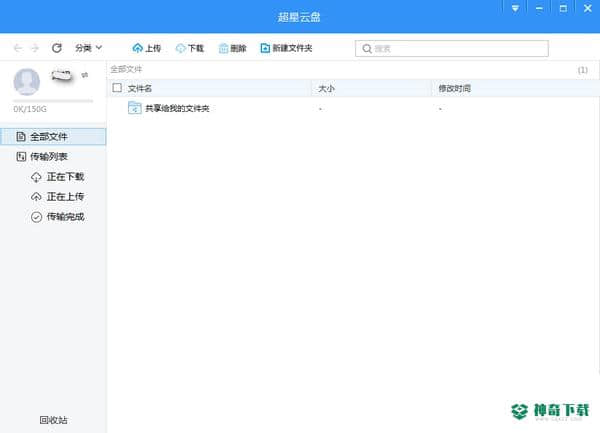Click the 全部文件 document icon in sidebar
The height and width of the screenshot is (433, 600).
[x=21, y=137]
